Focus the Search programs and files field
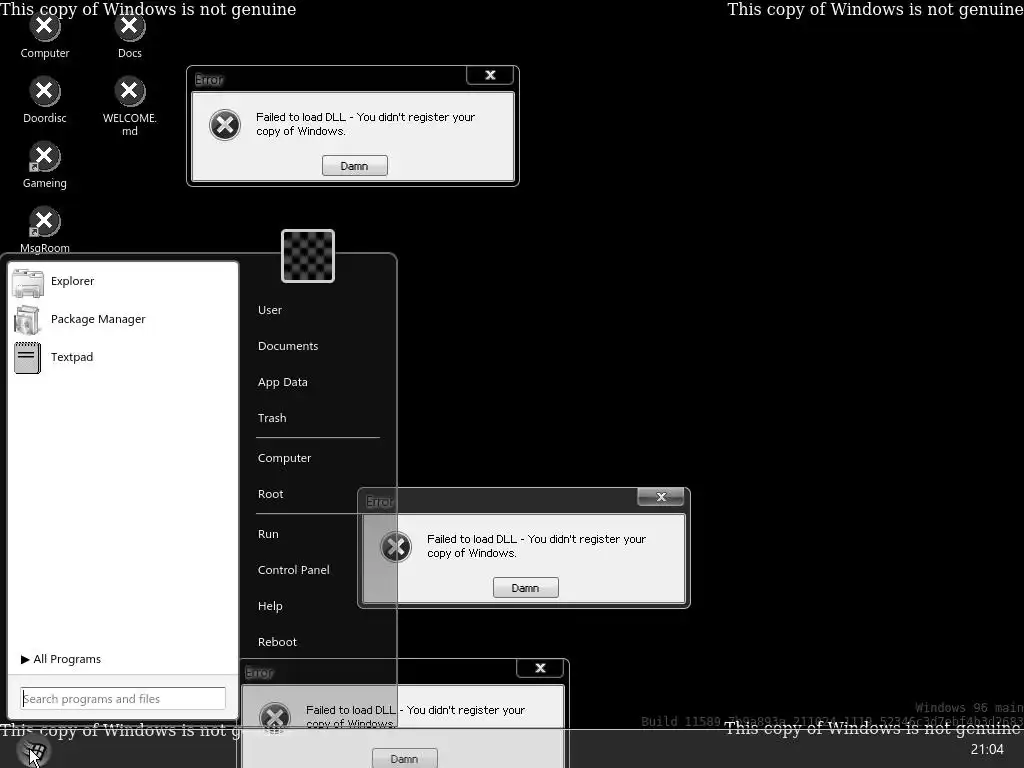 click(x=123, y=699)
